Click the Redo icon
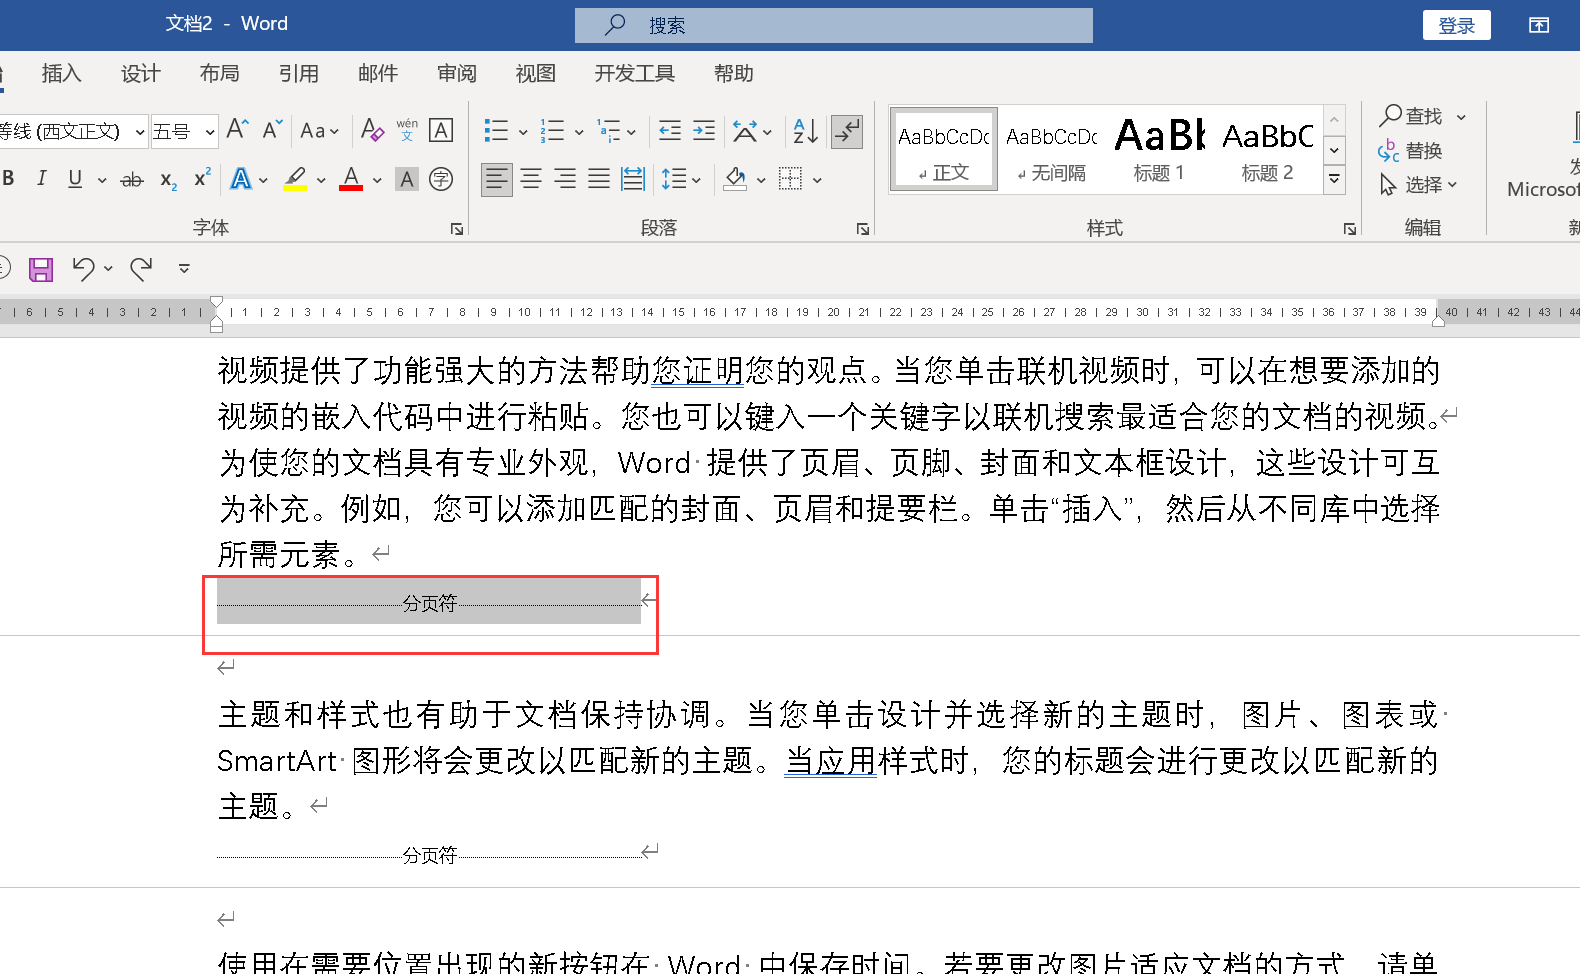1580x974 pixels. point(141,268)
